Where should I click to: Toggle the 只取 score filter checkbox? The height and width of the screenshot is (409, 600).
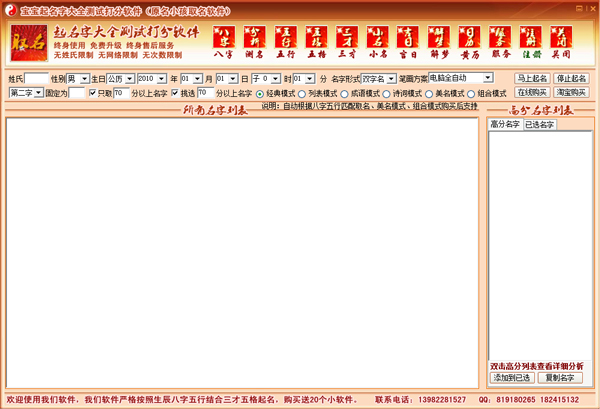click(93, 93)
